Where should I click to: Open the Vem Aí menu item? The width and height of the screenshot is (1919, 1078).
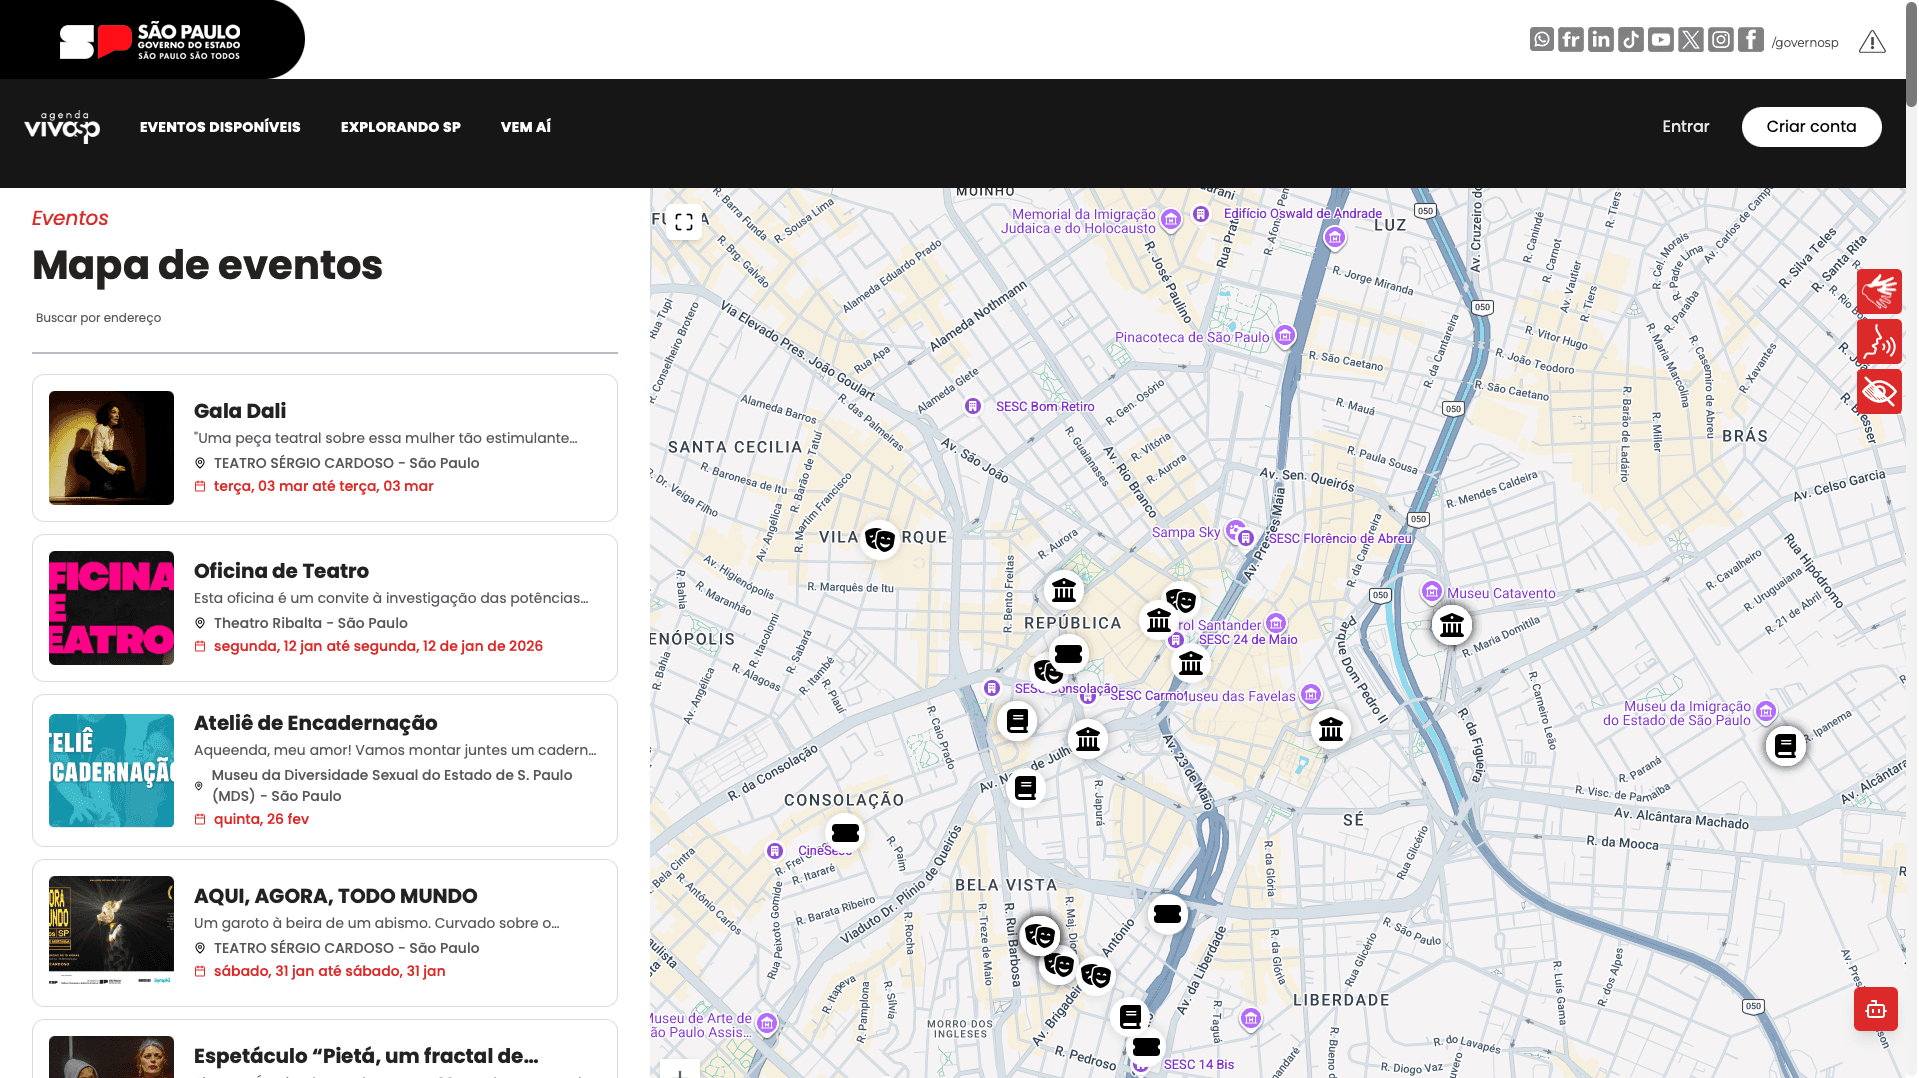[526, 127]
